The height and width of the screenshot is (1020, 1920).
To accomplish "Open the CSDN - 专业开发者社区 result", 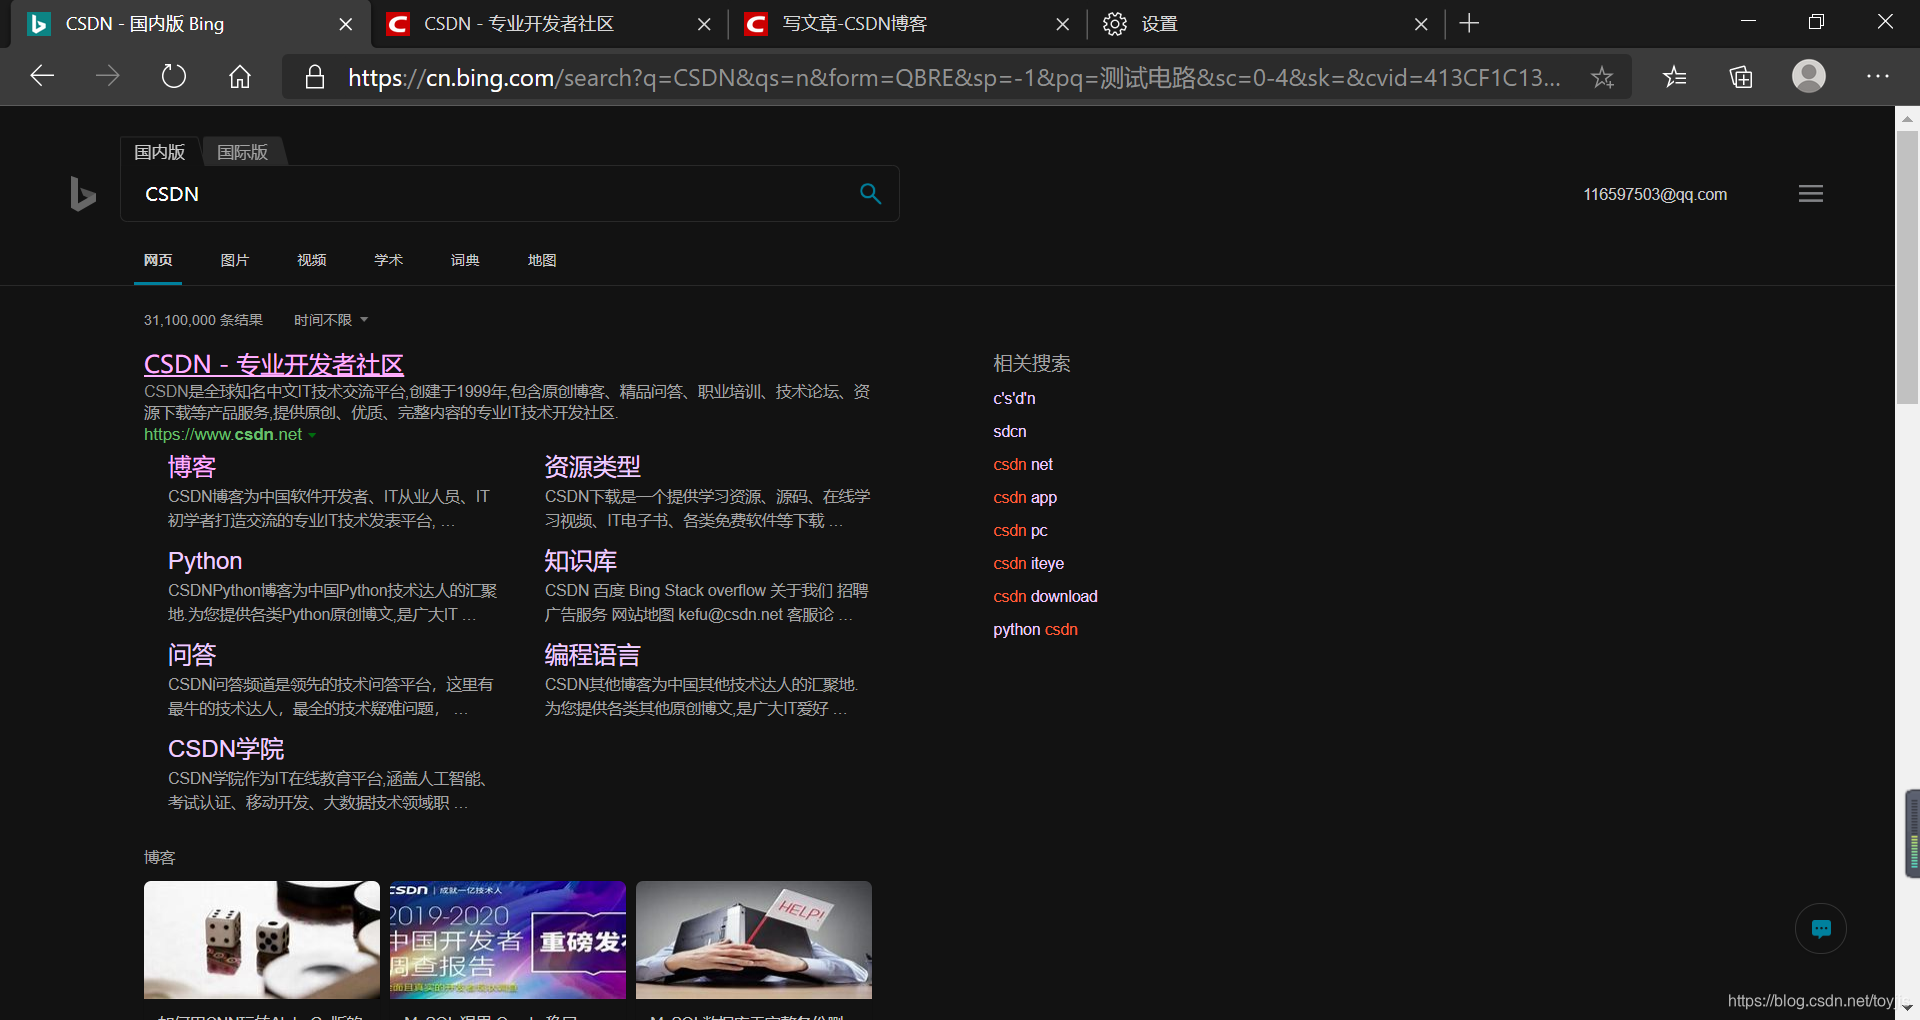I will tap(274, 364).
